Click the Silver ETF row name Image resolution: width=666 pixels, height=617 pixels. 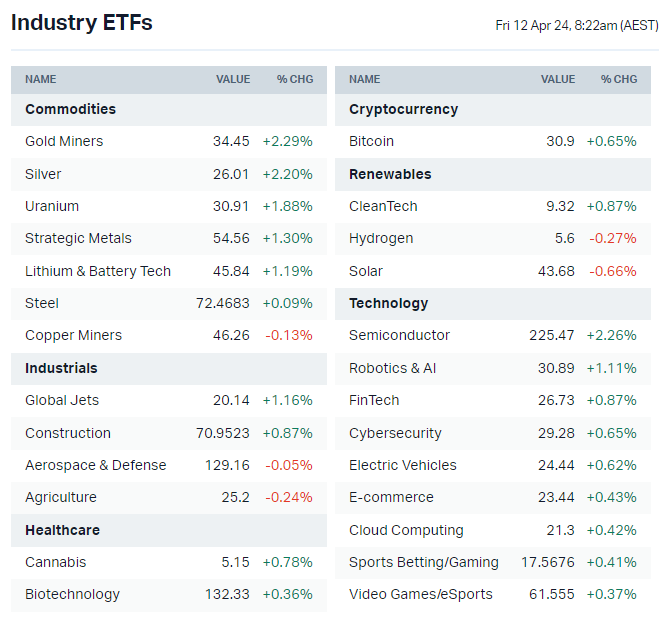[43, 174]
